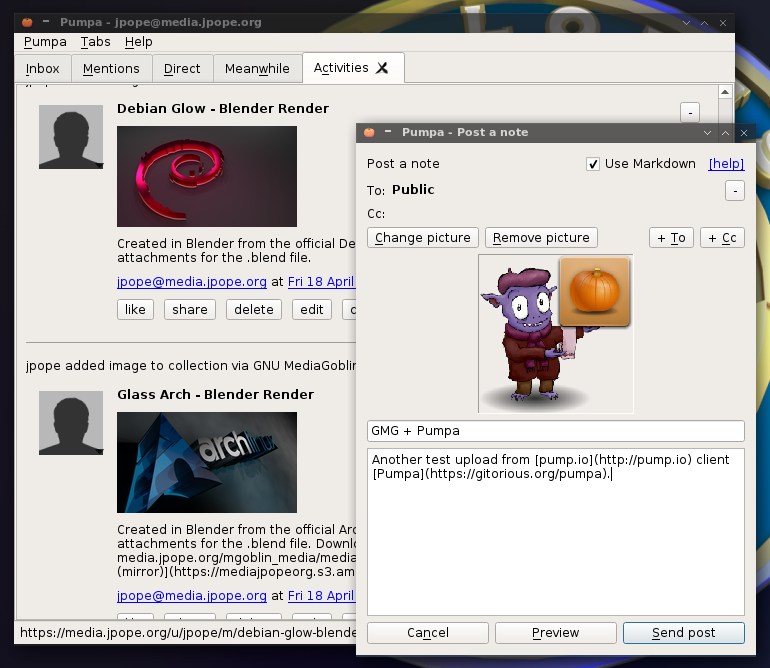This screenshot has width=770, height=668.
Task: Click the scrollbar up arrow in Activities
Action: point(725,92)
